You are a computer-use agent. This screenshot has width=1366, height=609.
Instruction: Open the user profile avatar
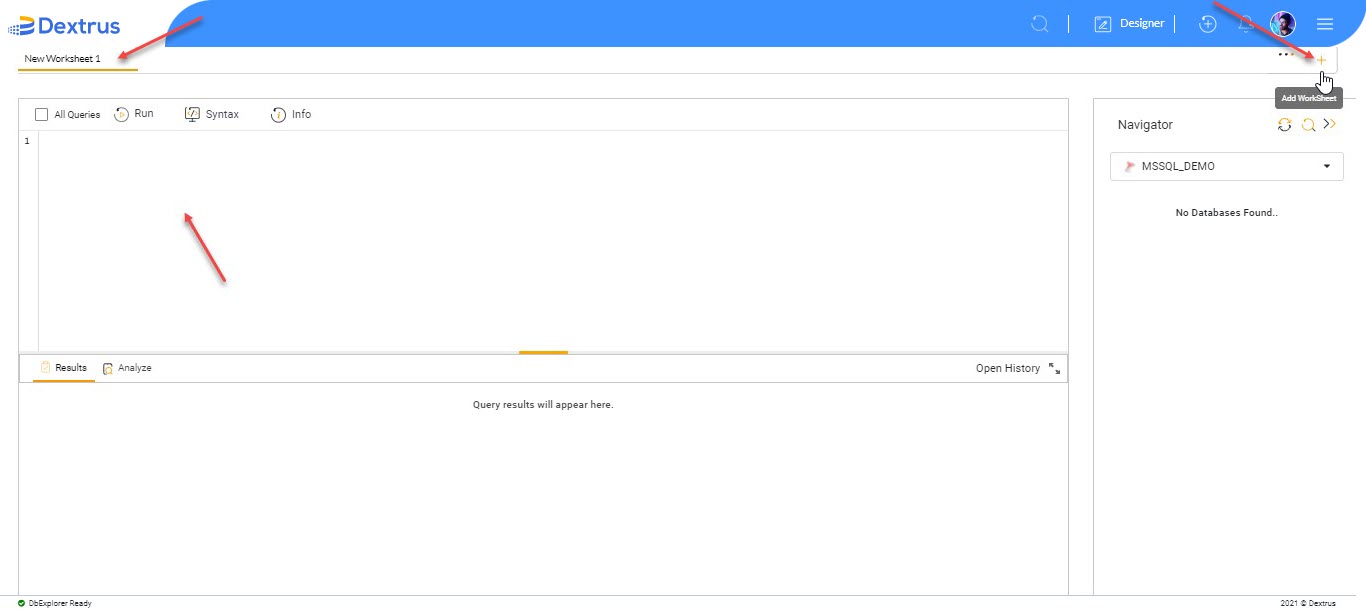1283,24
